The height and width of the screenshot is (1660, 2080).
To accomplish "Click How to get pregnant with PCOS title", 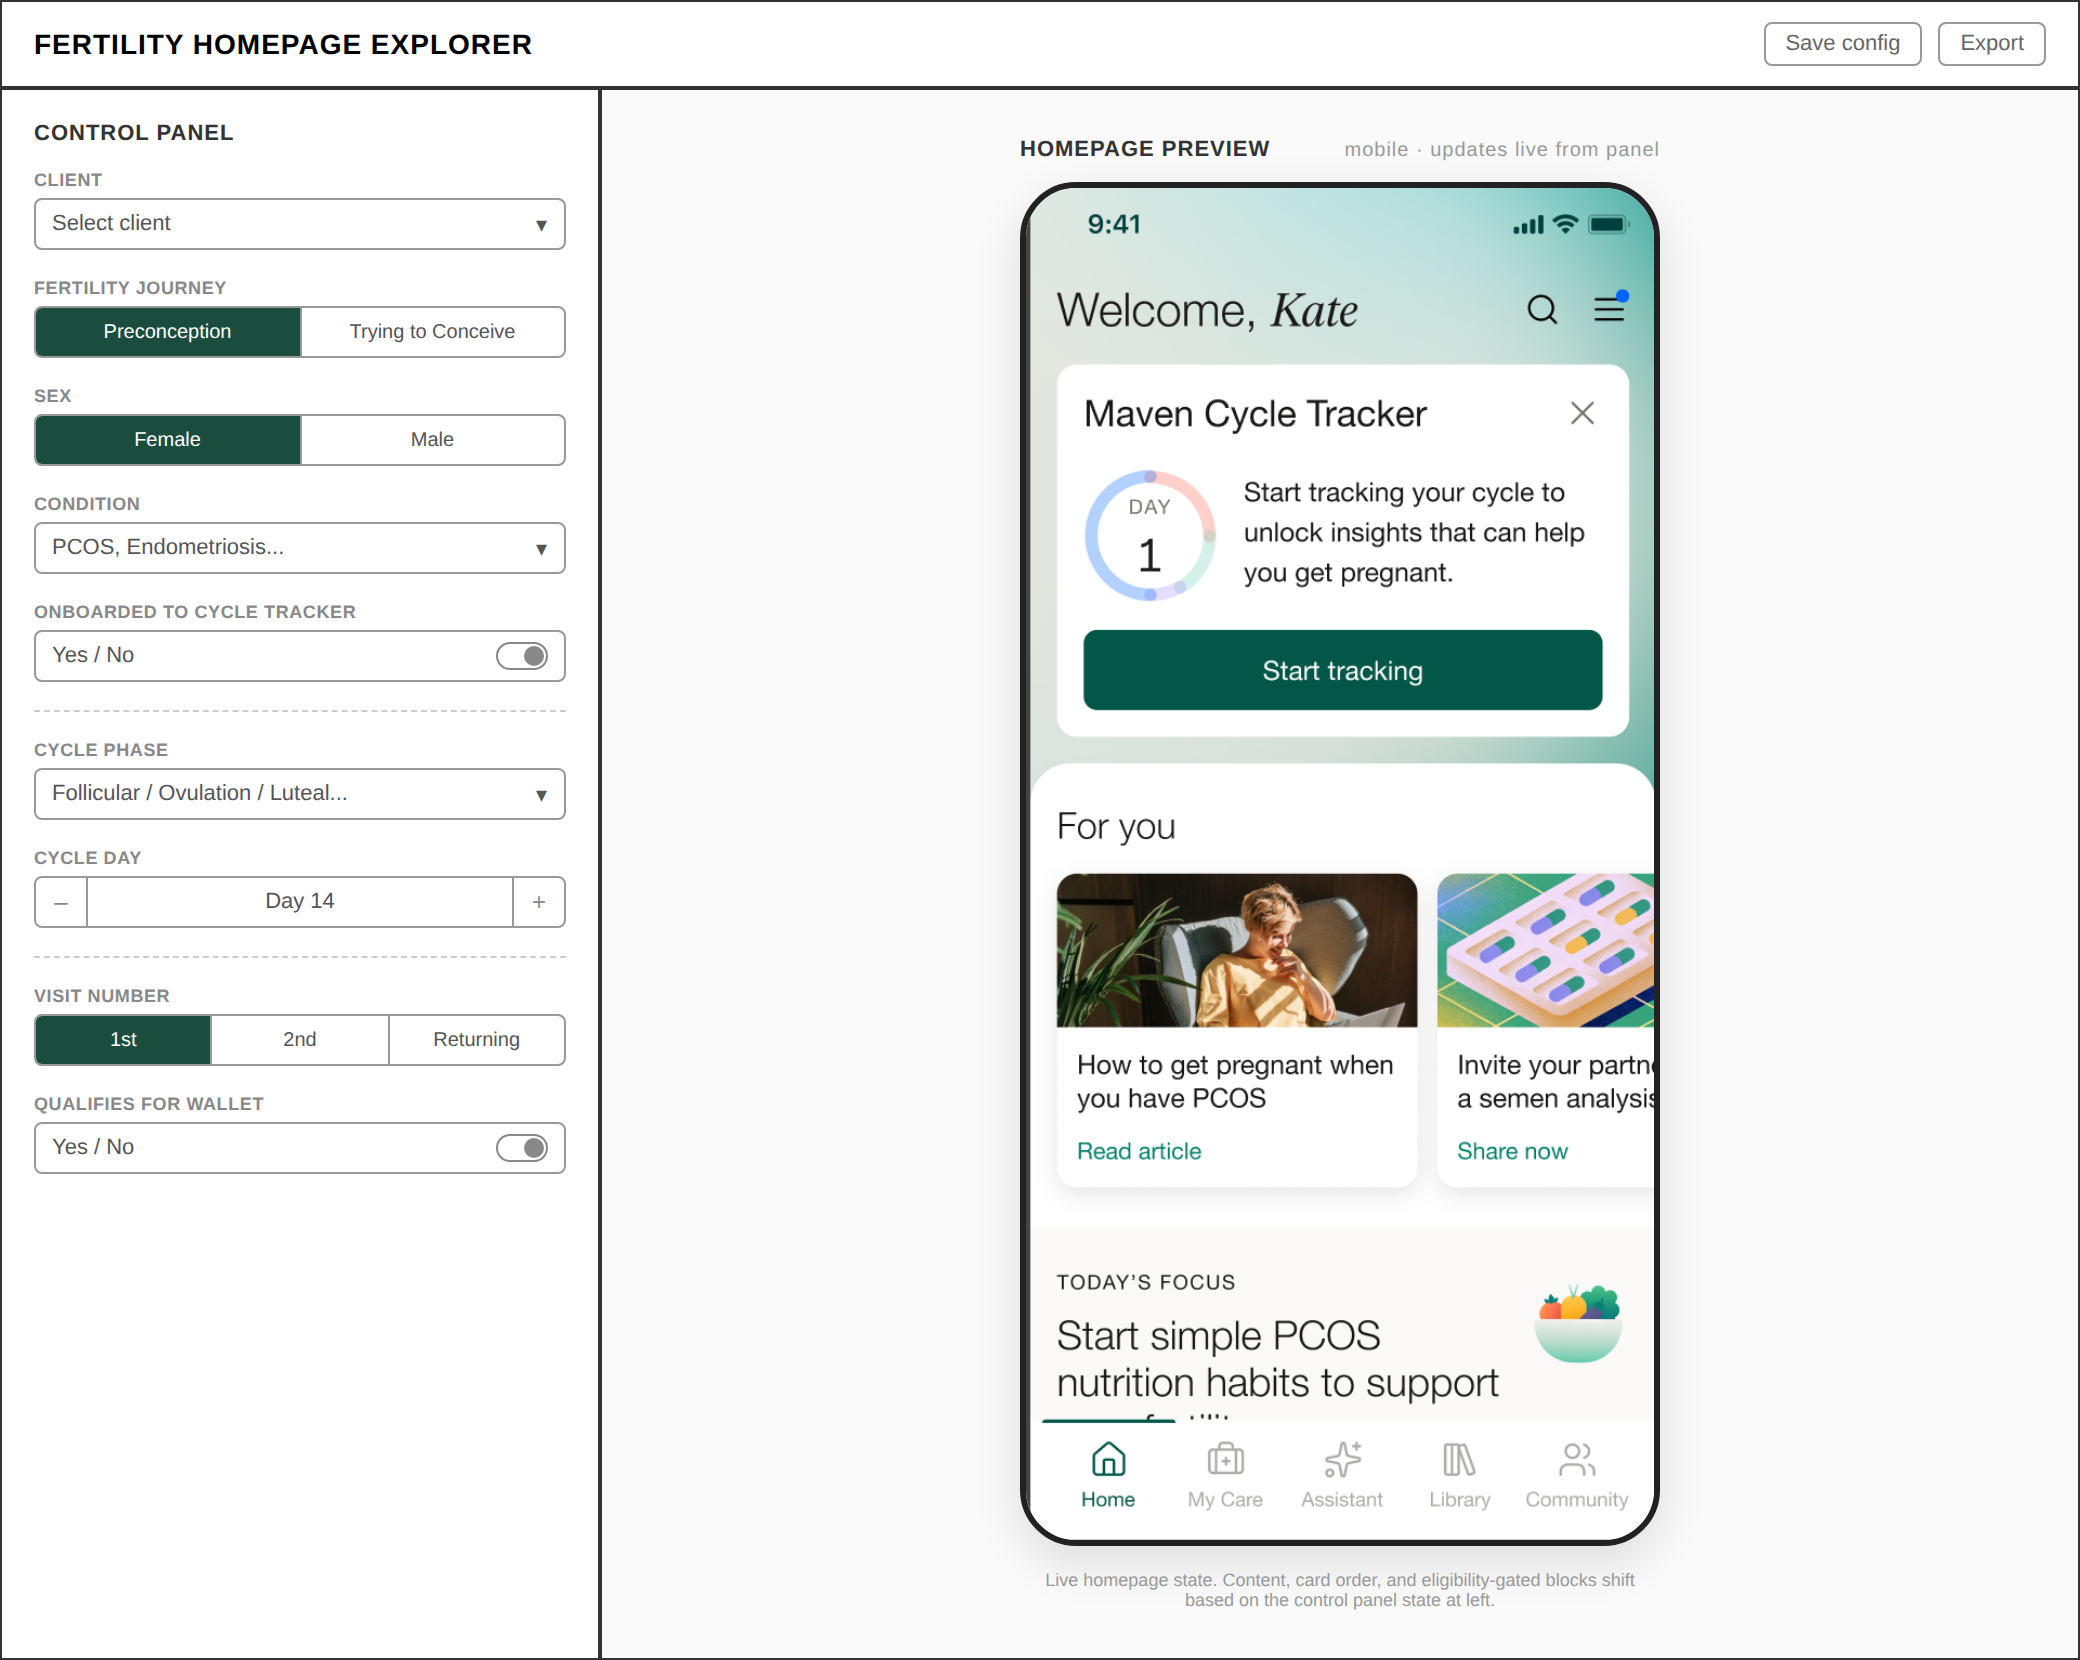I will [x=1235, y=1081].
